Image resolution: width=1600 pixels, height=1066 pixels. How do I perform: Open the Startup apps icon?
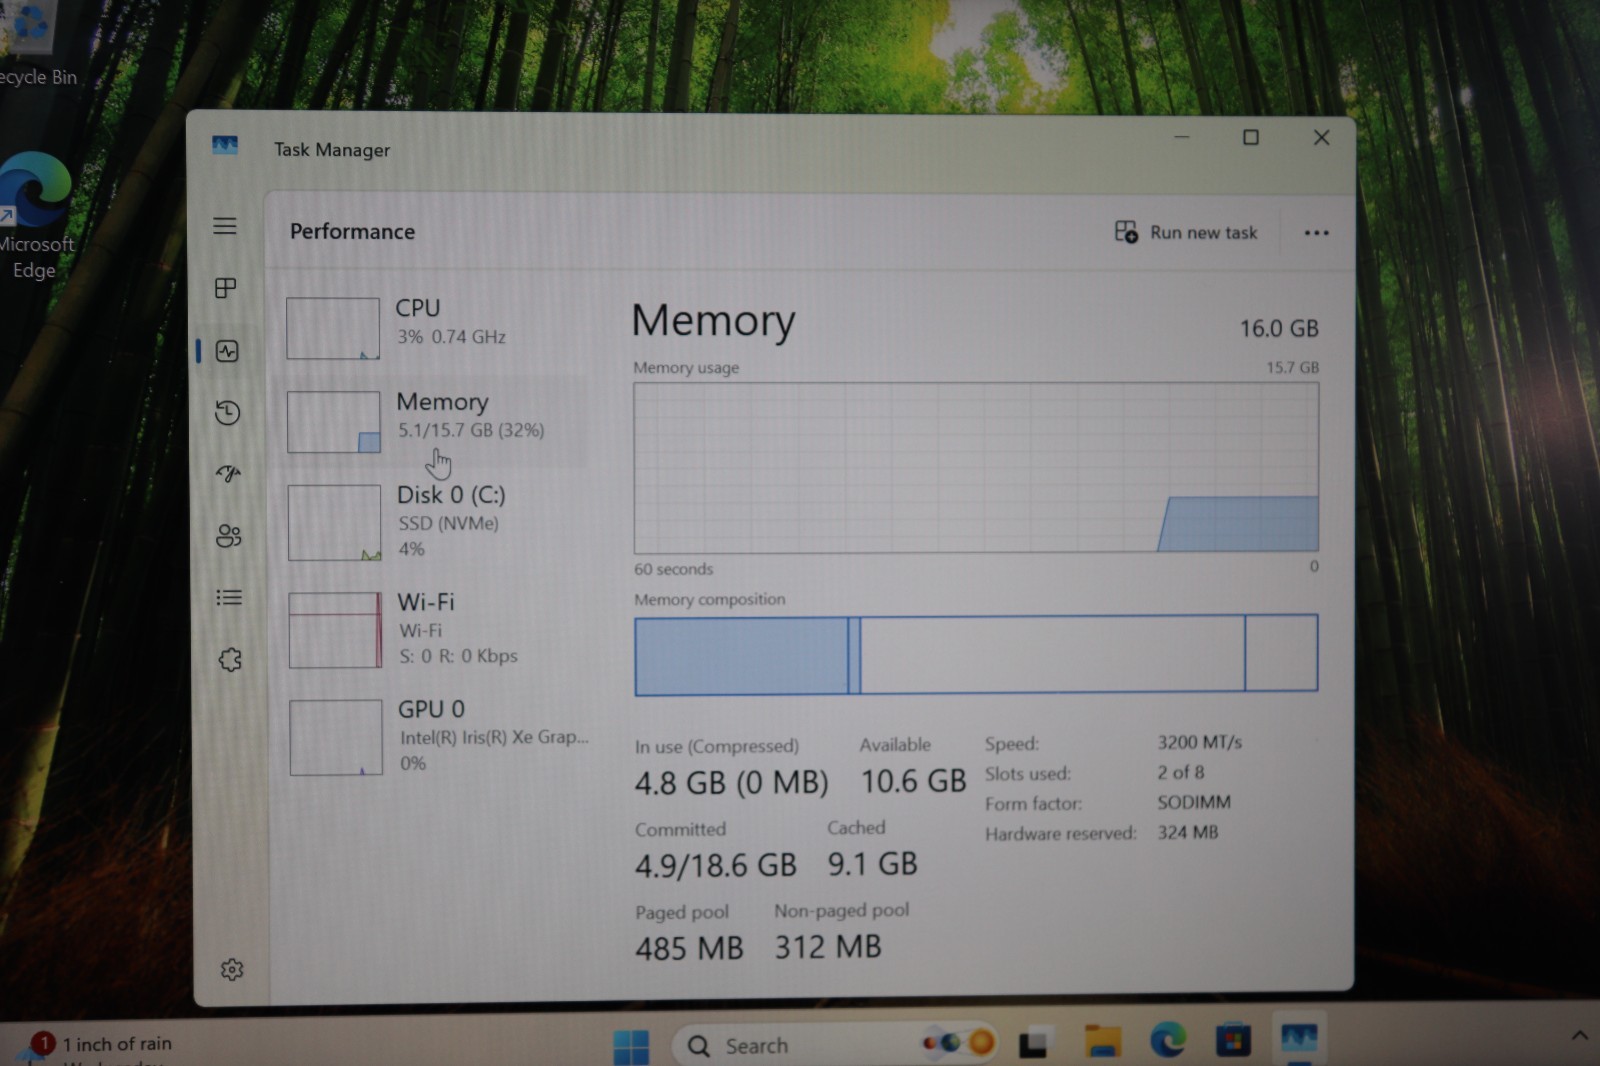pyautogui.click(x=228, y=473)
